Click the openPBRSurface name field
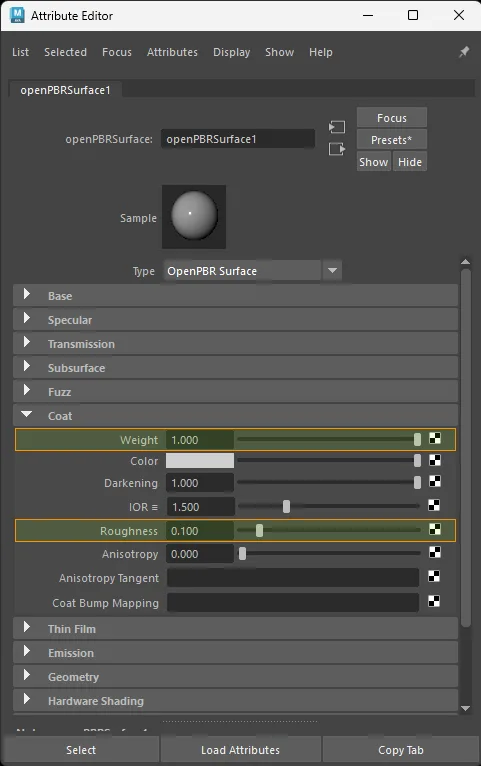481x766 pixels. point(238,139)
